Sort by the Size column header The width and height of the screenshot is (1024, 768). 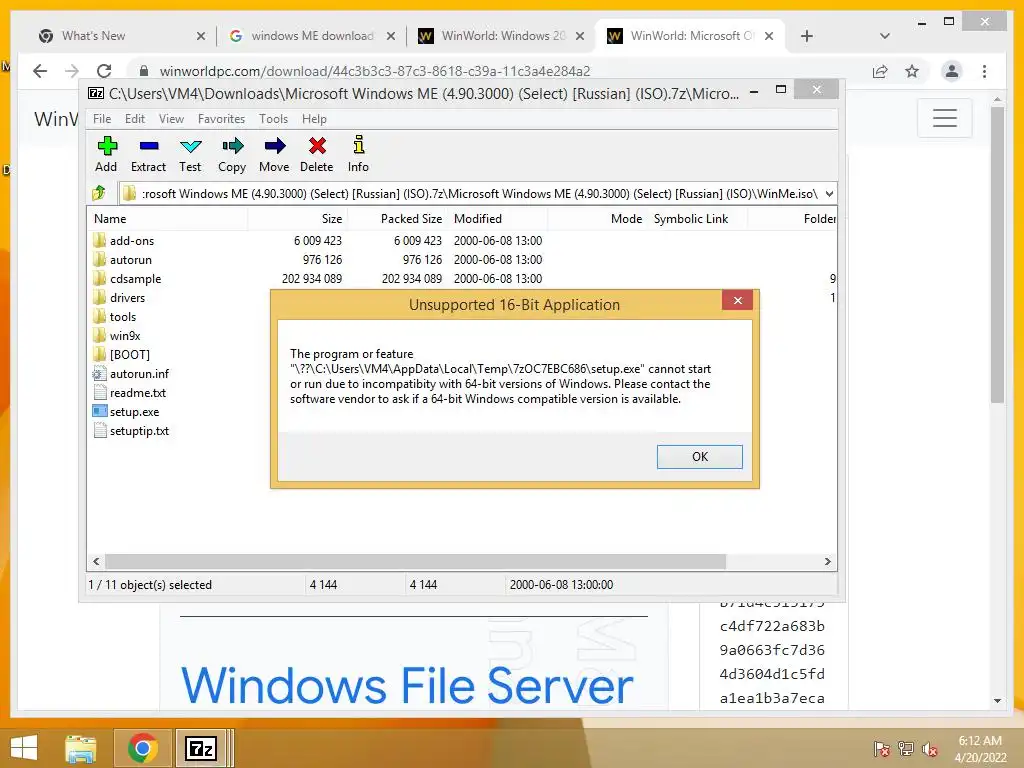click(x=298, y=219)
